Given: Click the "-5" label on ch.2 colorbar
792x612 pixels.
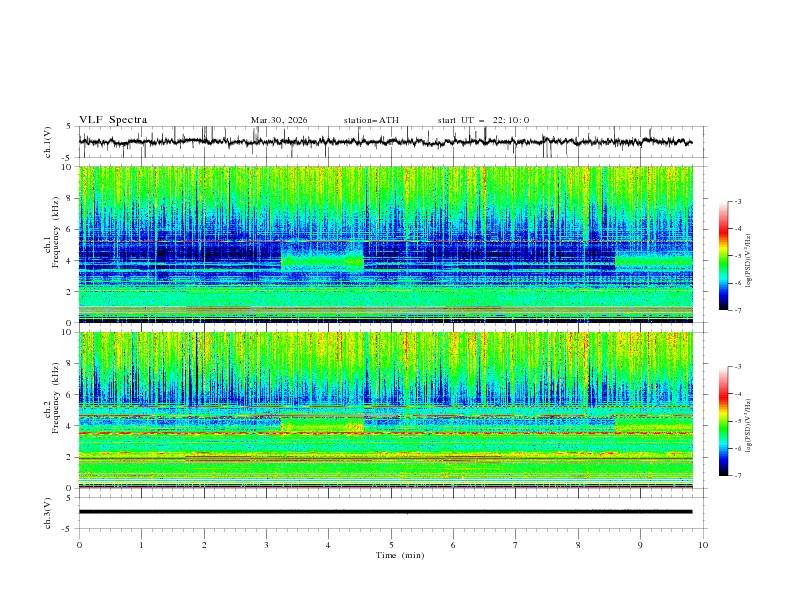Looking at the screenshot, I should tap(737, 421).
